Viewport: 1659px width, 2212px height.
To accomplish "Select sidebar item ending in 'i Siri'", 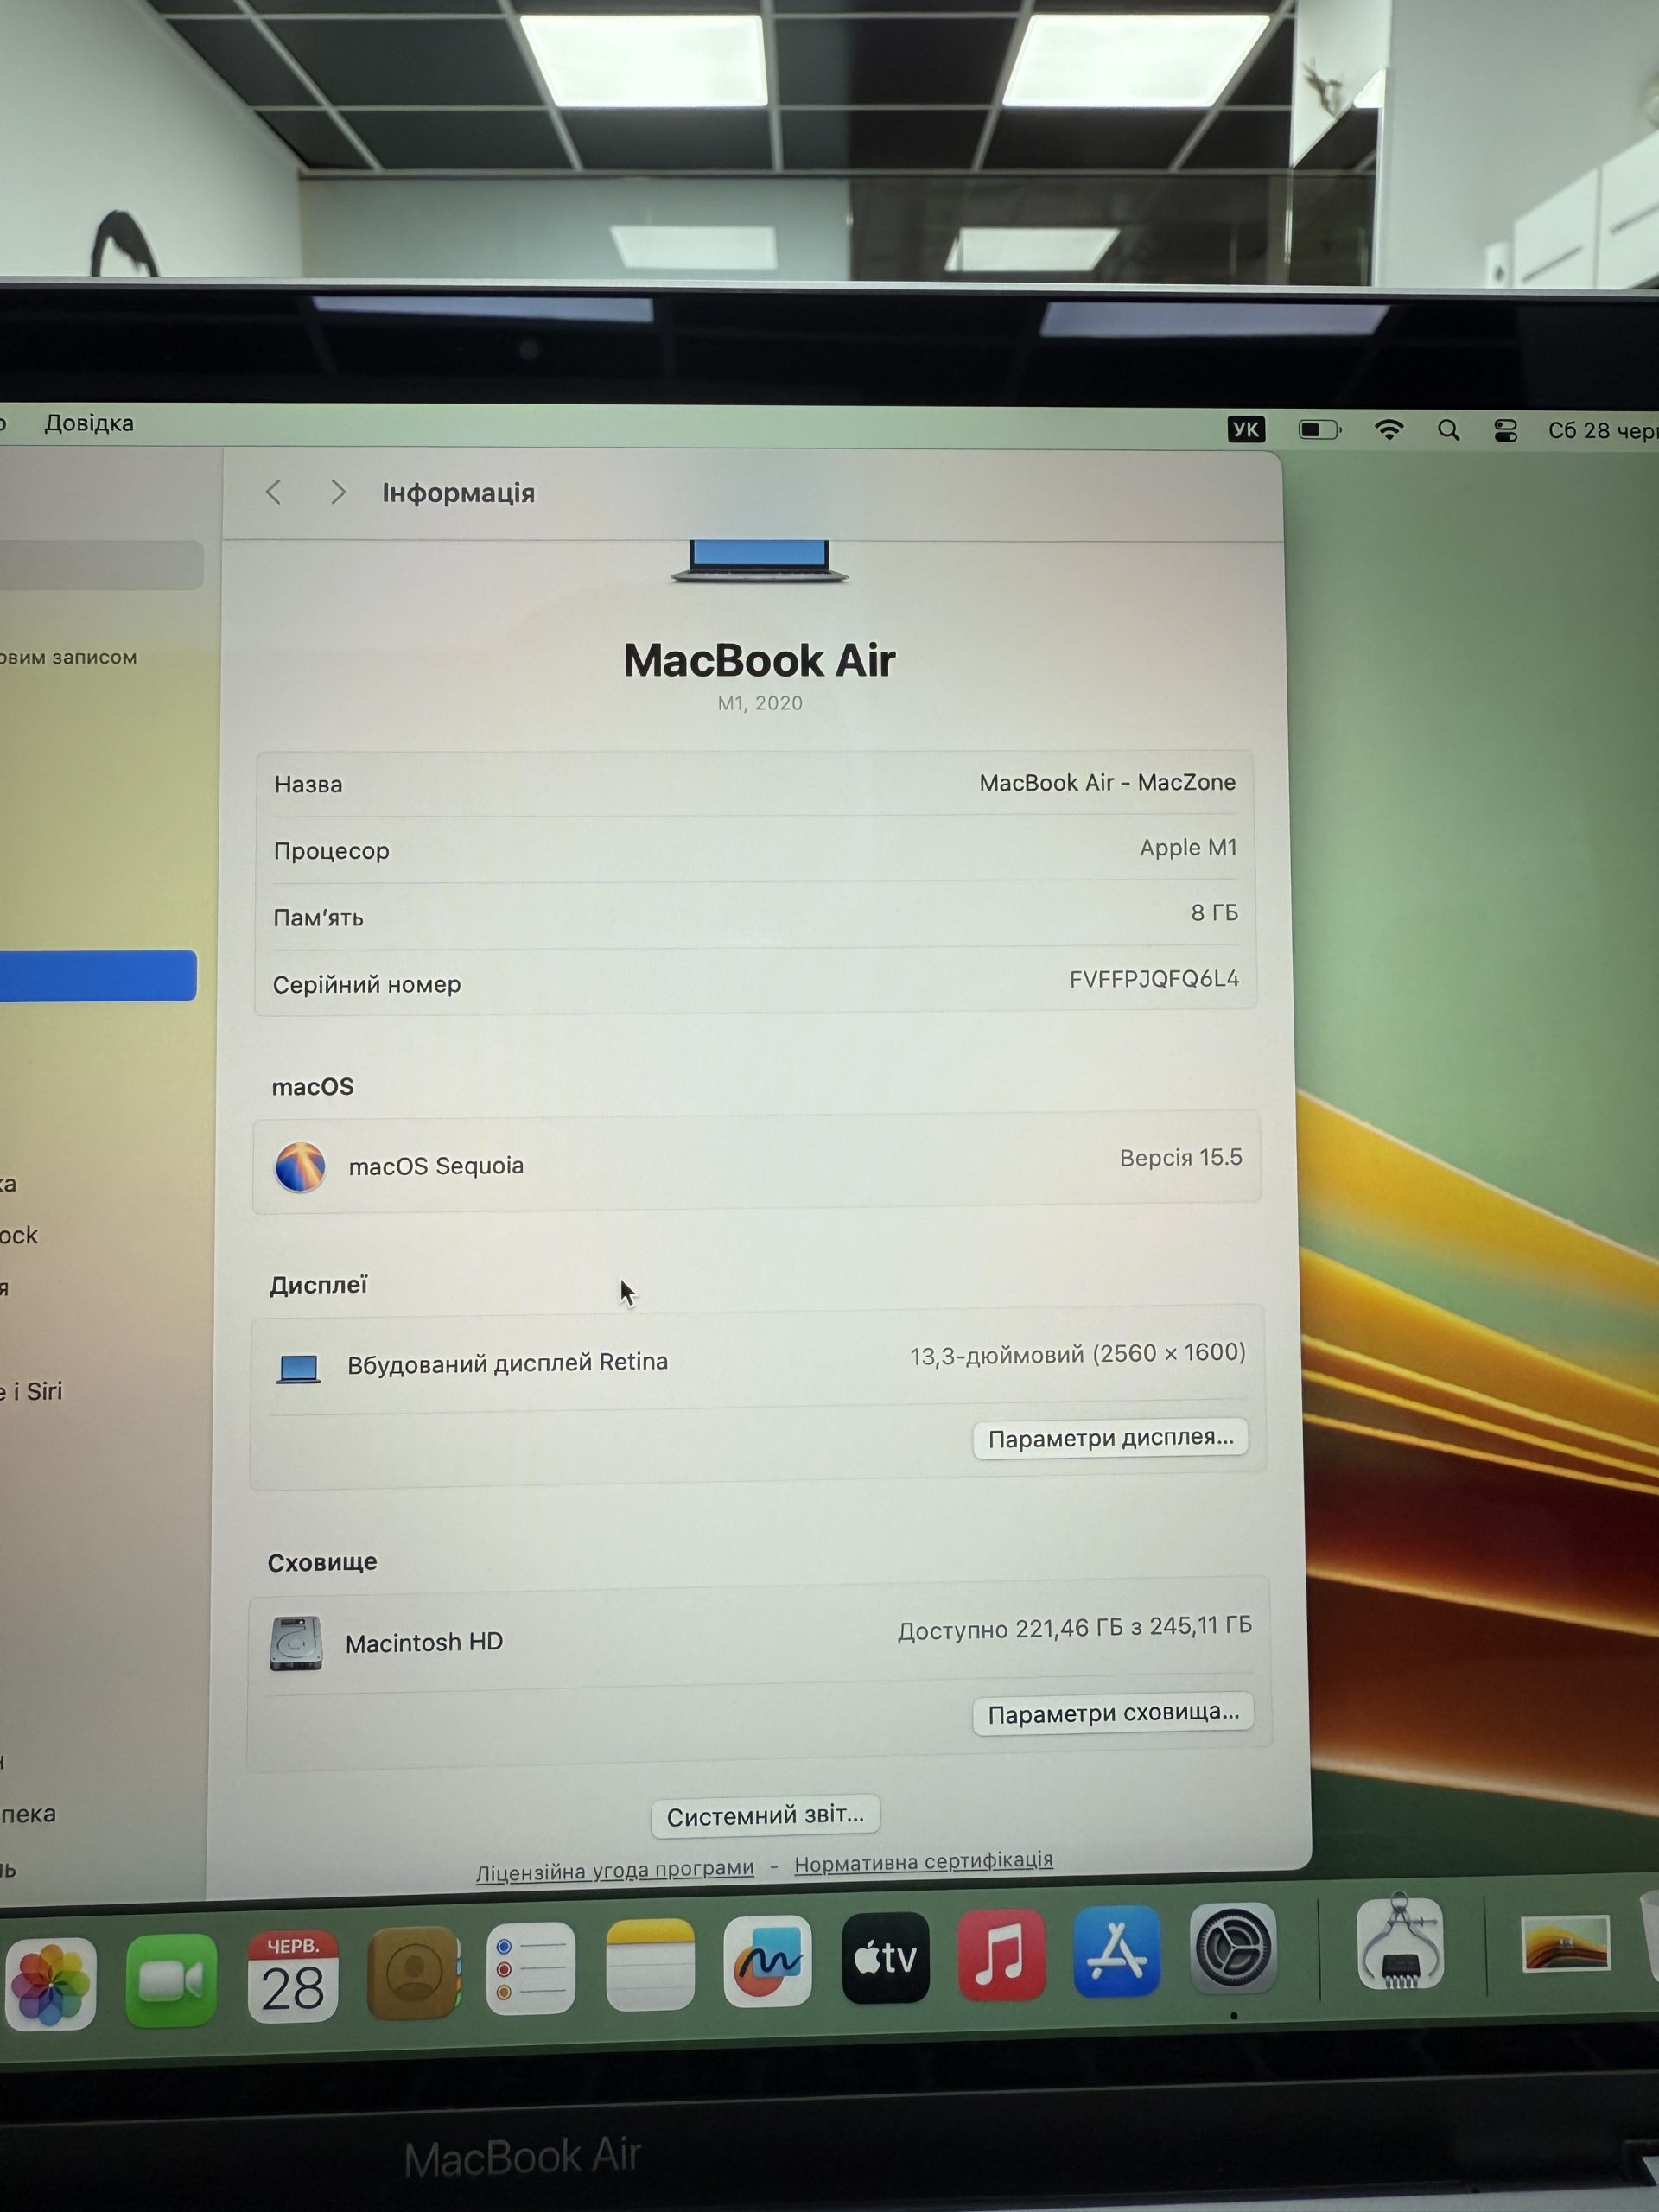I will (x=32, y=1391).
